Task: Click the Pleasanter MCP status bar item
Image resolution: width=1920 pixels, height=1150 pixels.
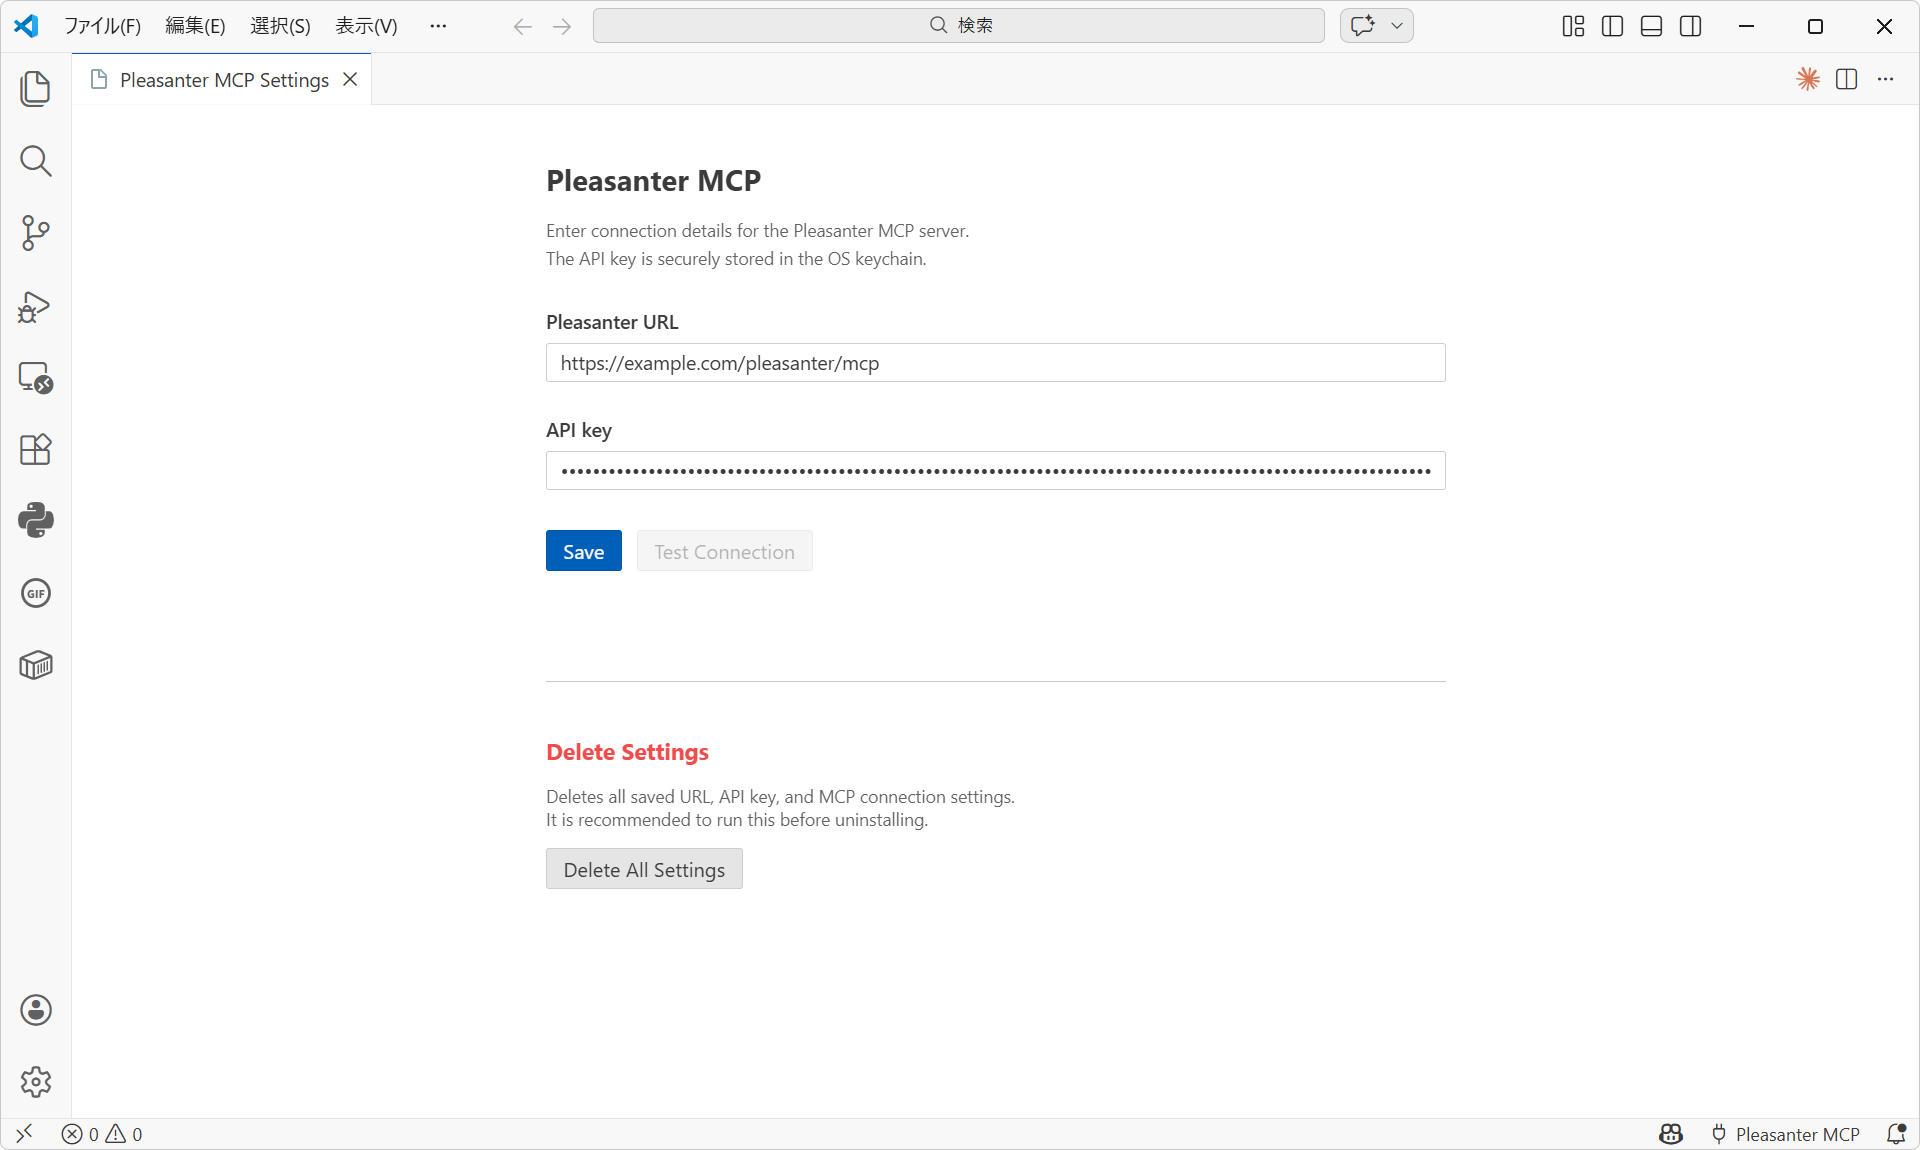Action: coord(1785,1134)
